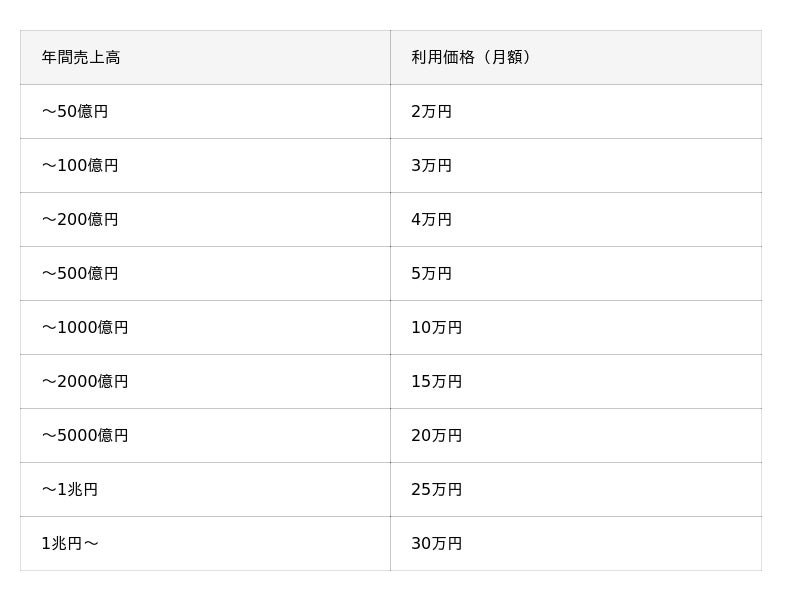The image size is (800, 601).
Task: Click the ～100億円 row cell
Action: click(205, 165)
